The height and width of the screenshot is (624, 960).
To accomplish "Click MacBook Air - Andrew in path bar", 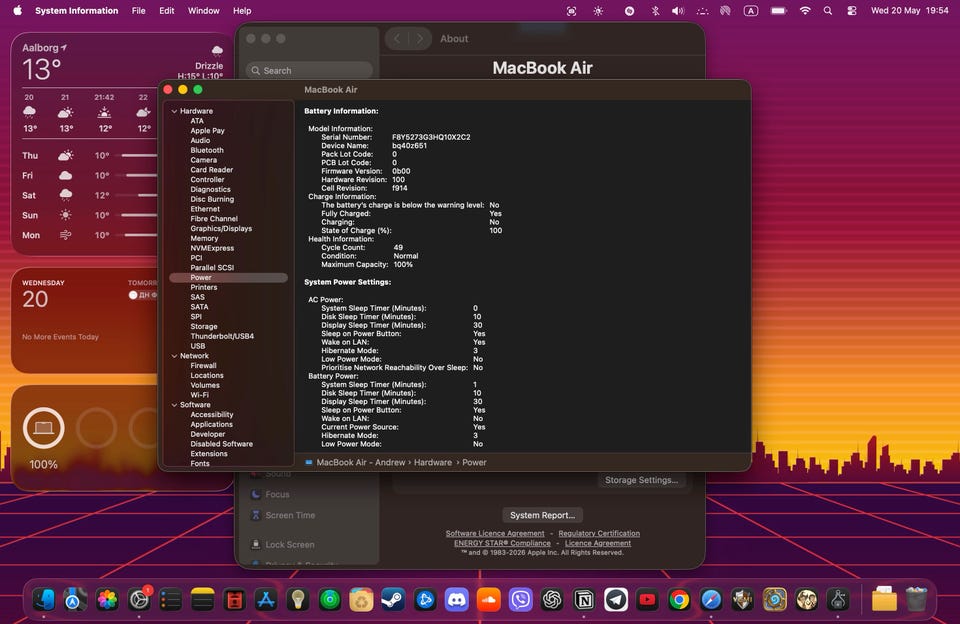I will (x=361, y=463).
